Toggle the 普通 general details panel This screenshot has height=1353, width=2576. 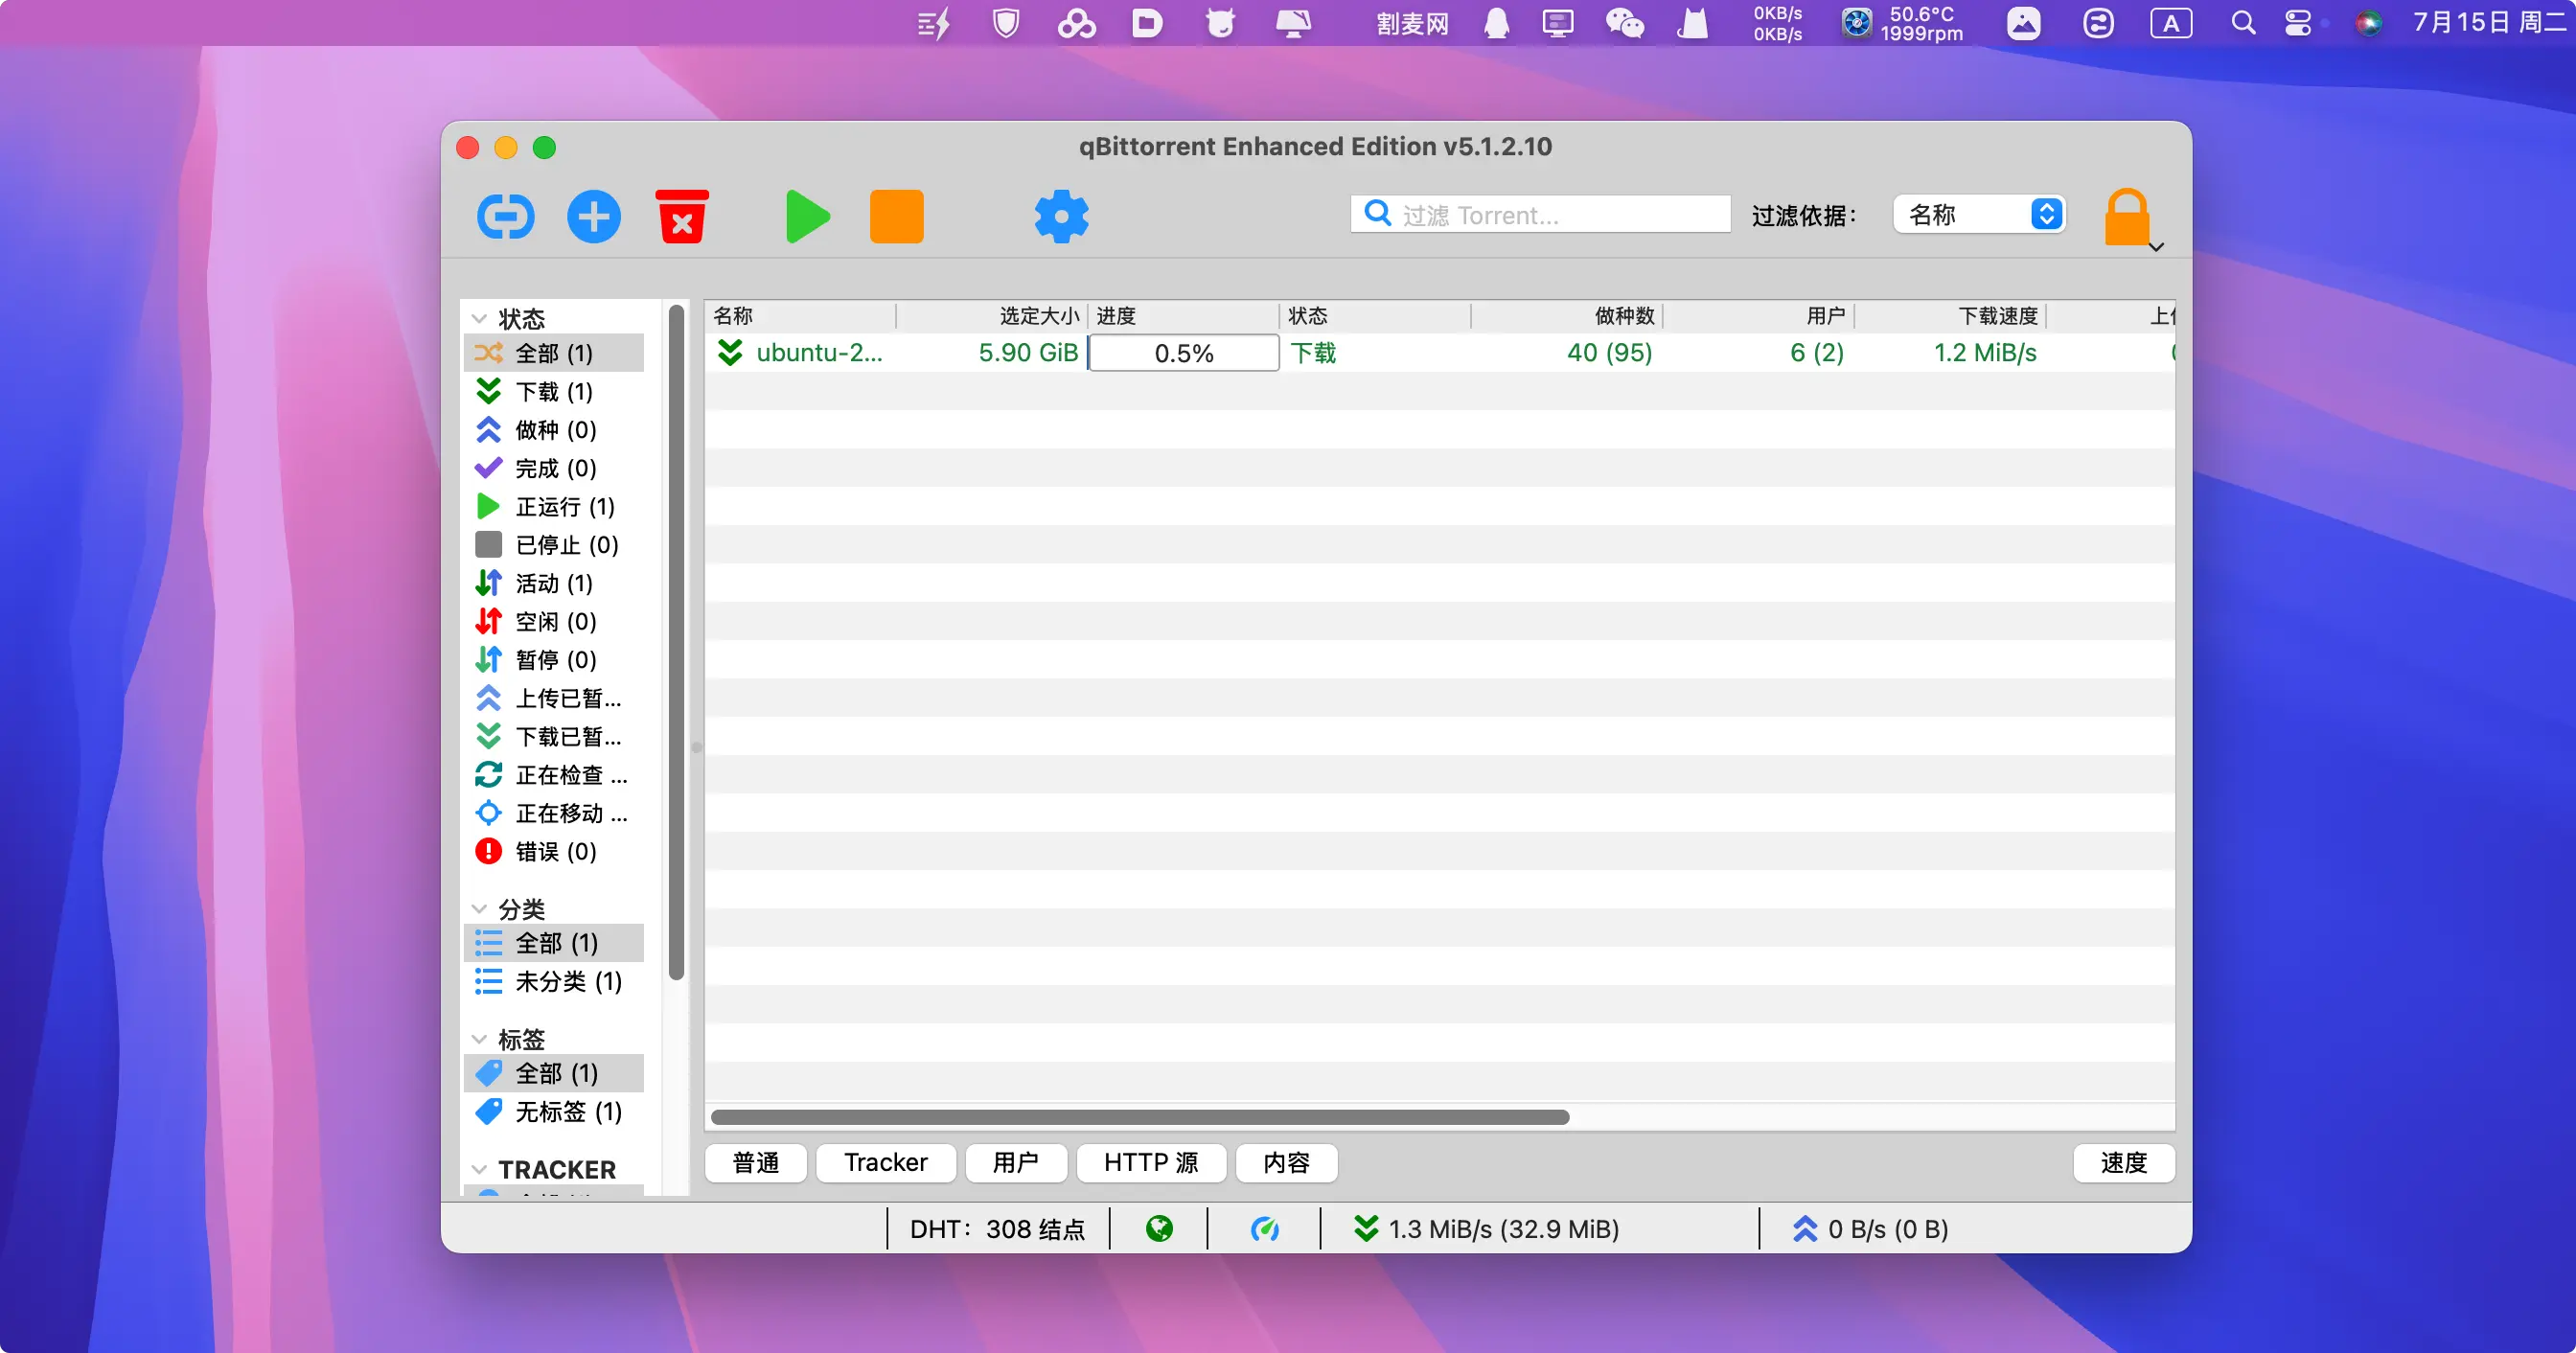(x=756, y=1163)
